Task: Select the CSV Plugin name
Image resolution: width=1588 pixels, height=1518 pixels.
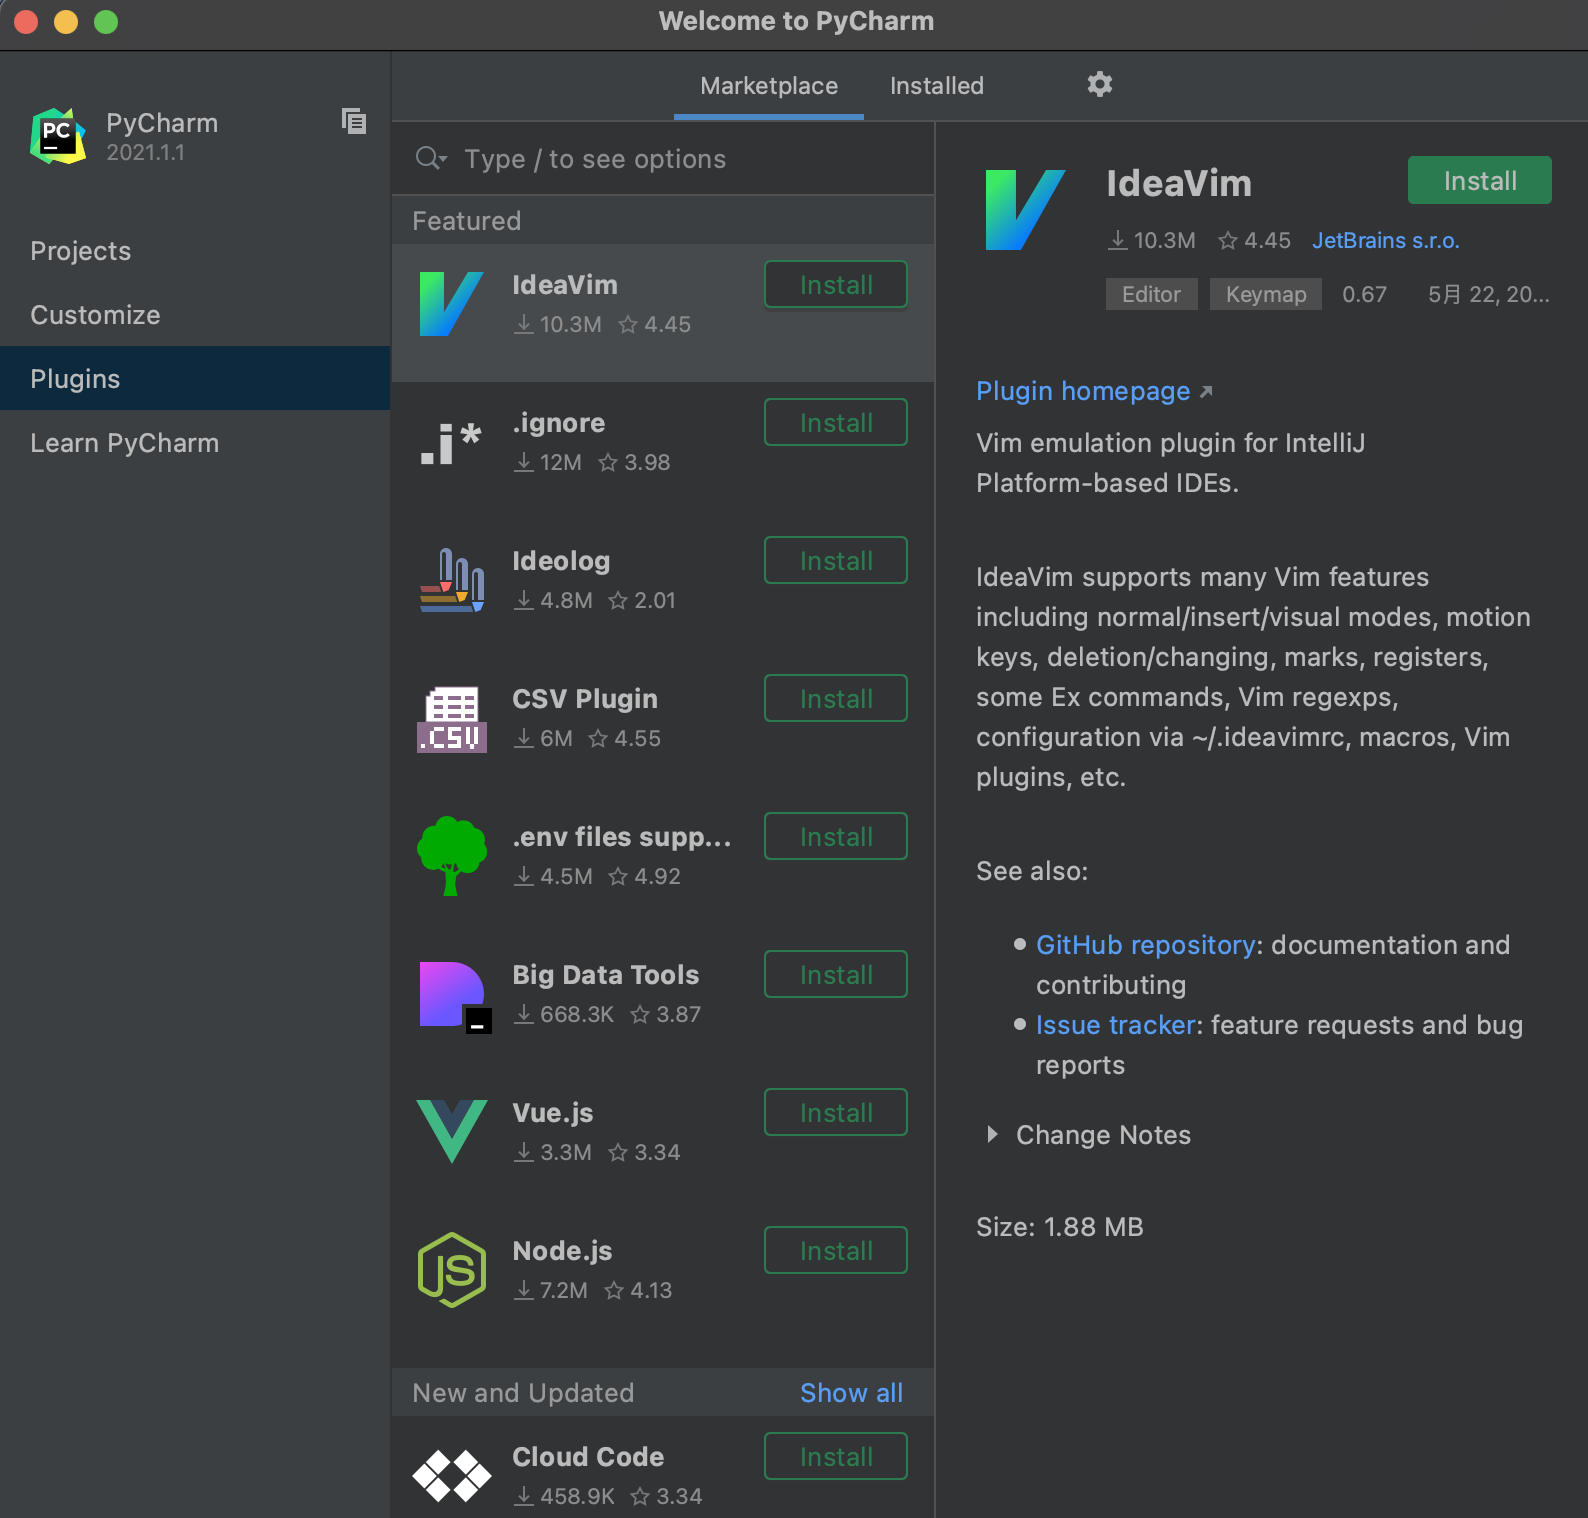Action: point(585,699)
